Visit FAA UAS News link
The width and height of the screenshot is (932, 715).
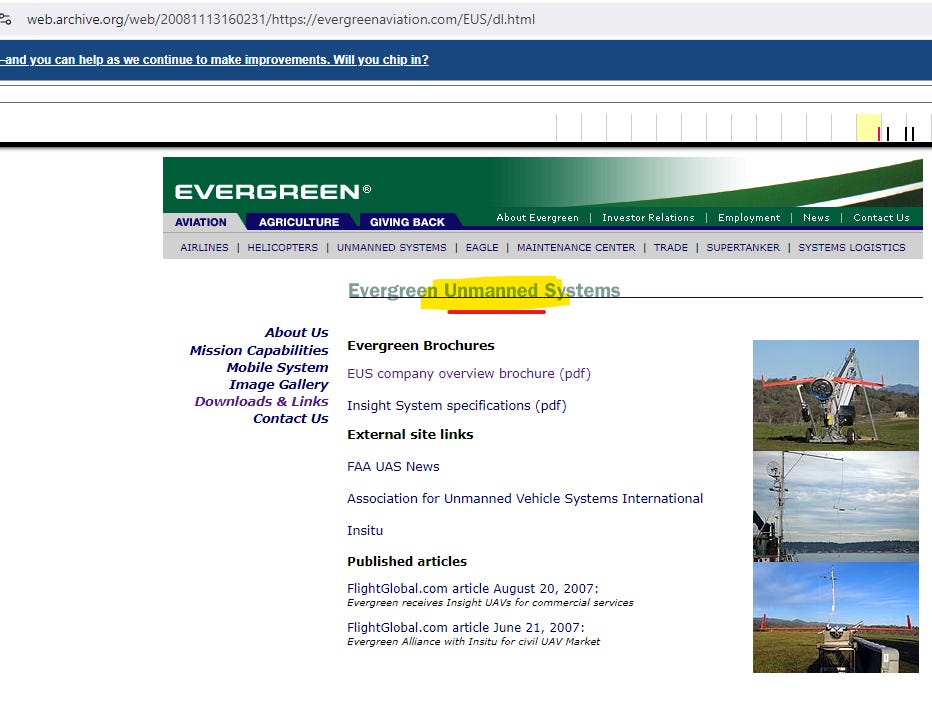click(393, 467)
